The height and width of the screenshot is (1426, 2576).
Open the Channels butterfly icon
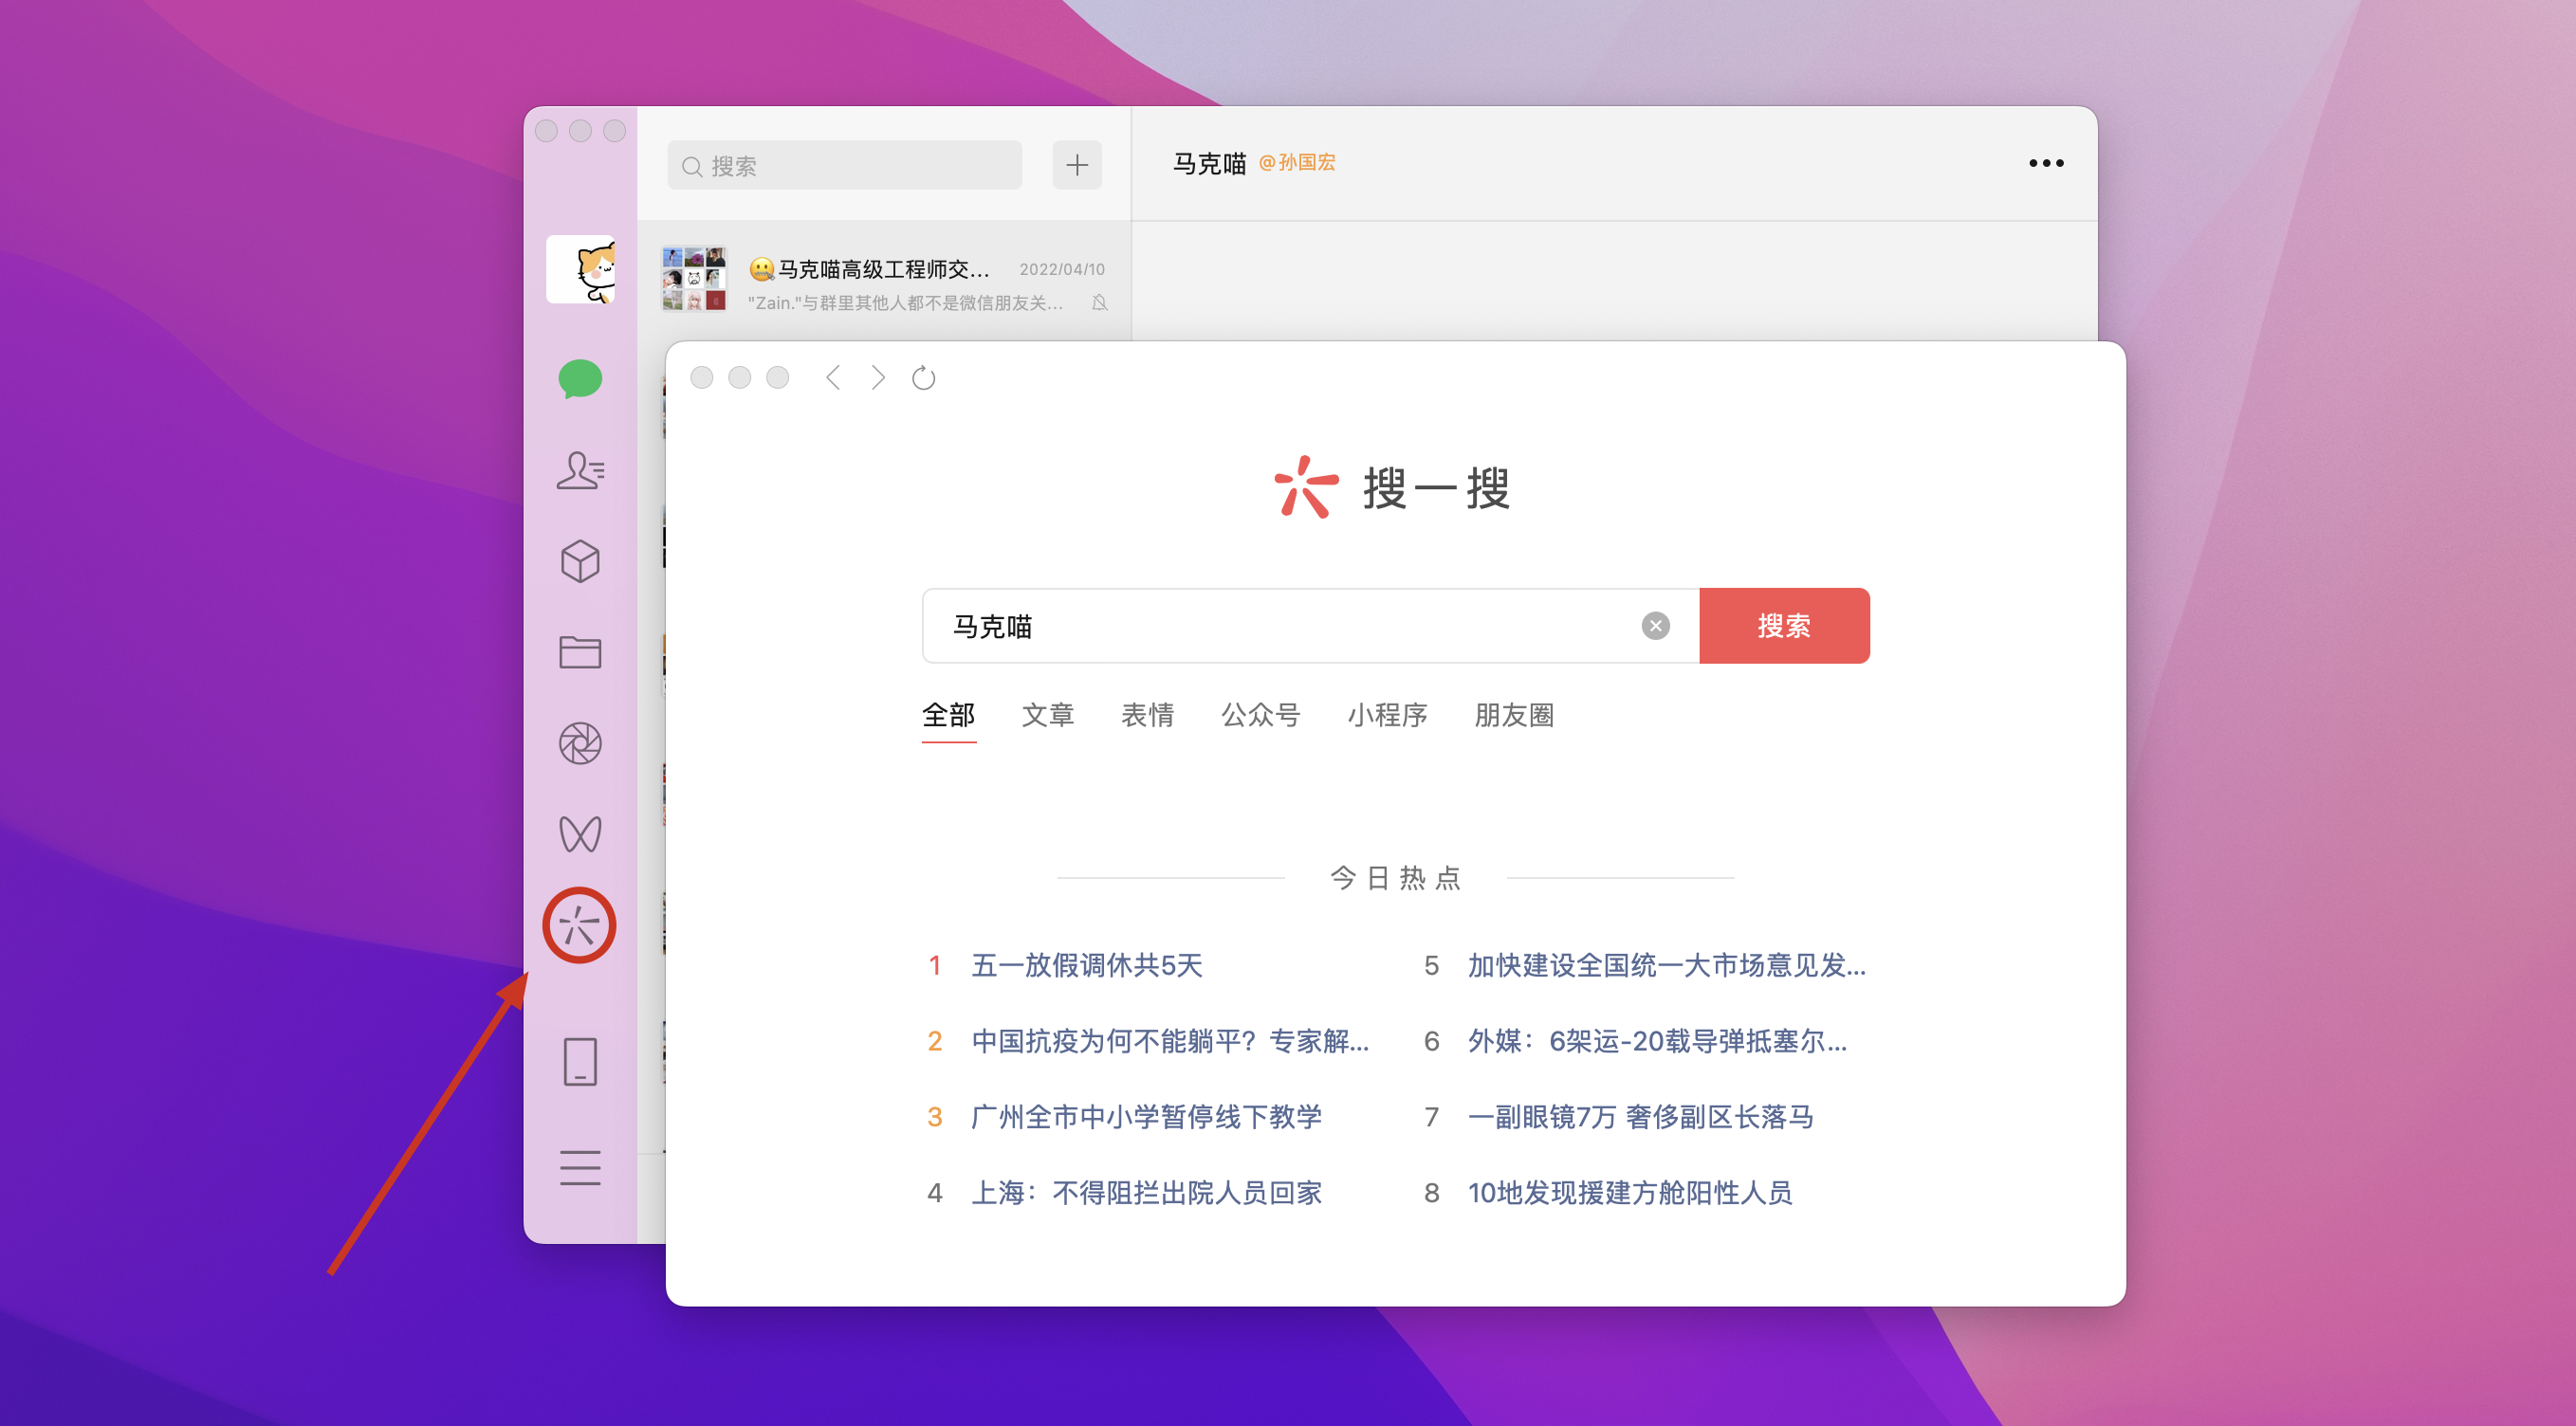(x=580, y=834)
